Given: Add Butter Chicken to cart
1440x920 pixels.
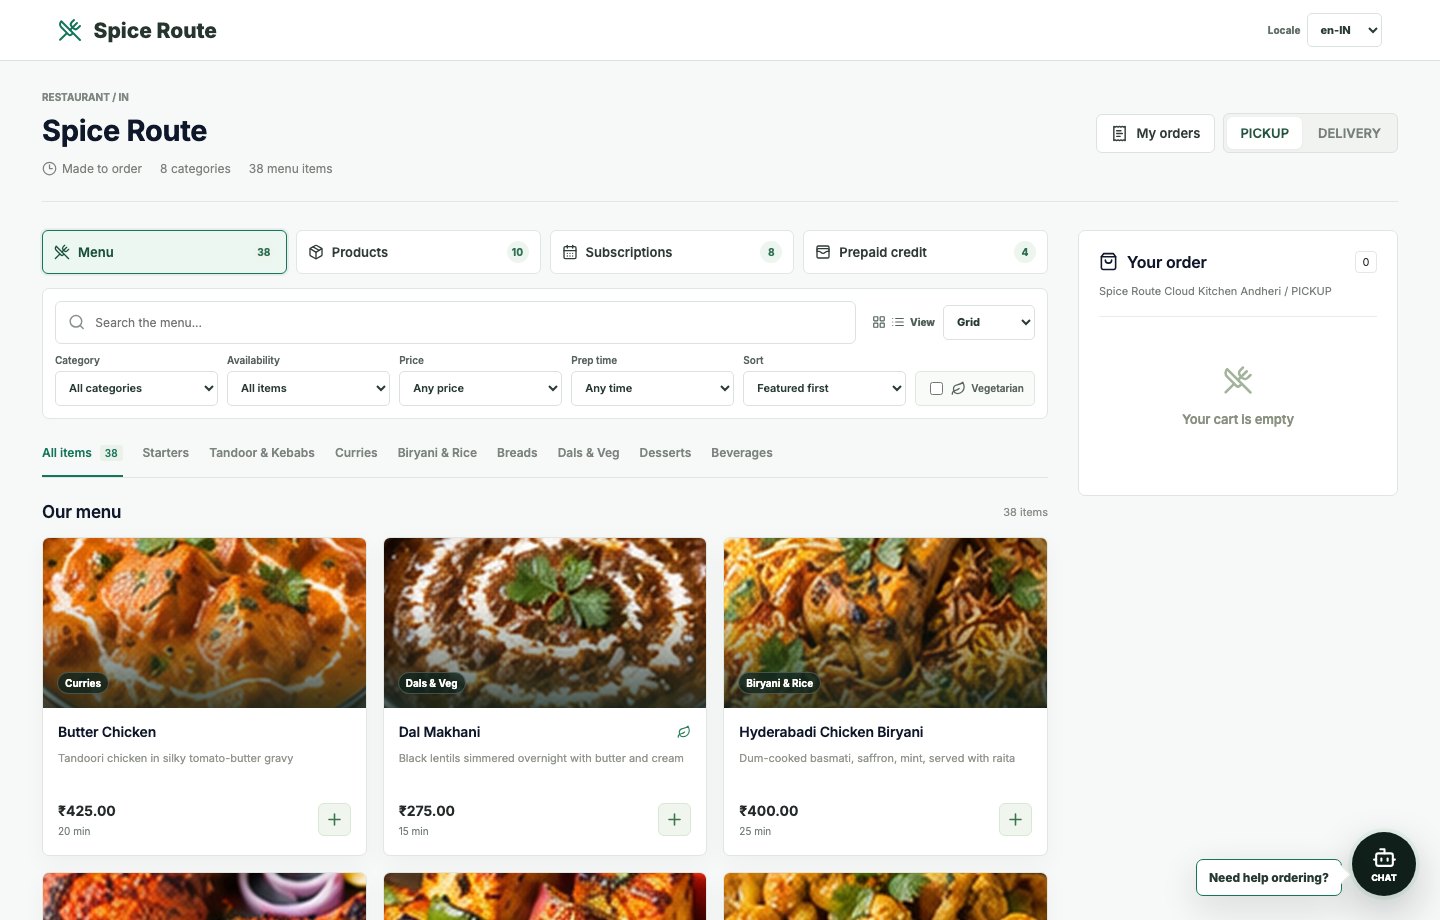Looking at the screenshot, I should pyautogui.click(x=334, y=819).
